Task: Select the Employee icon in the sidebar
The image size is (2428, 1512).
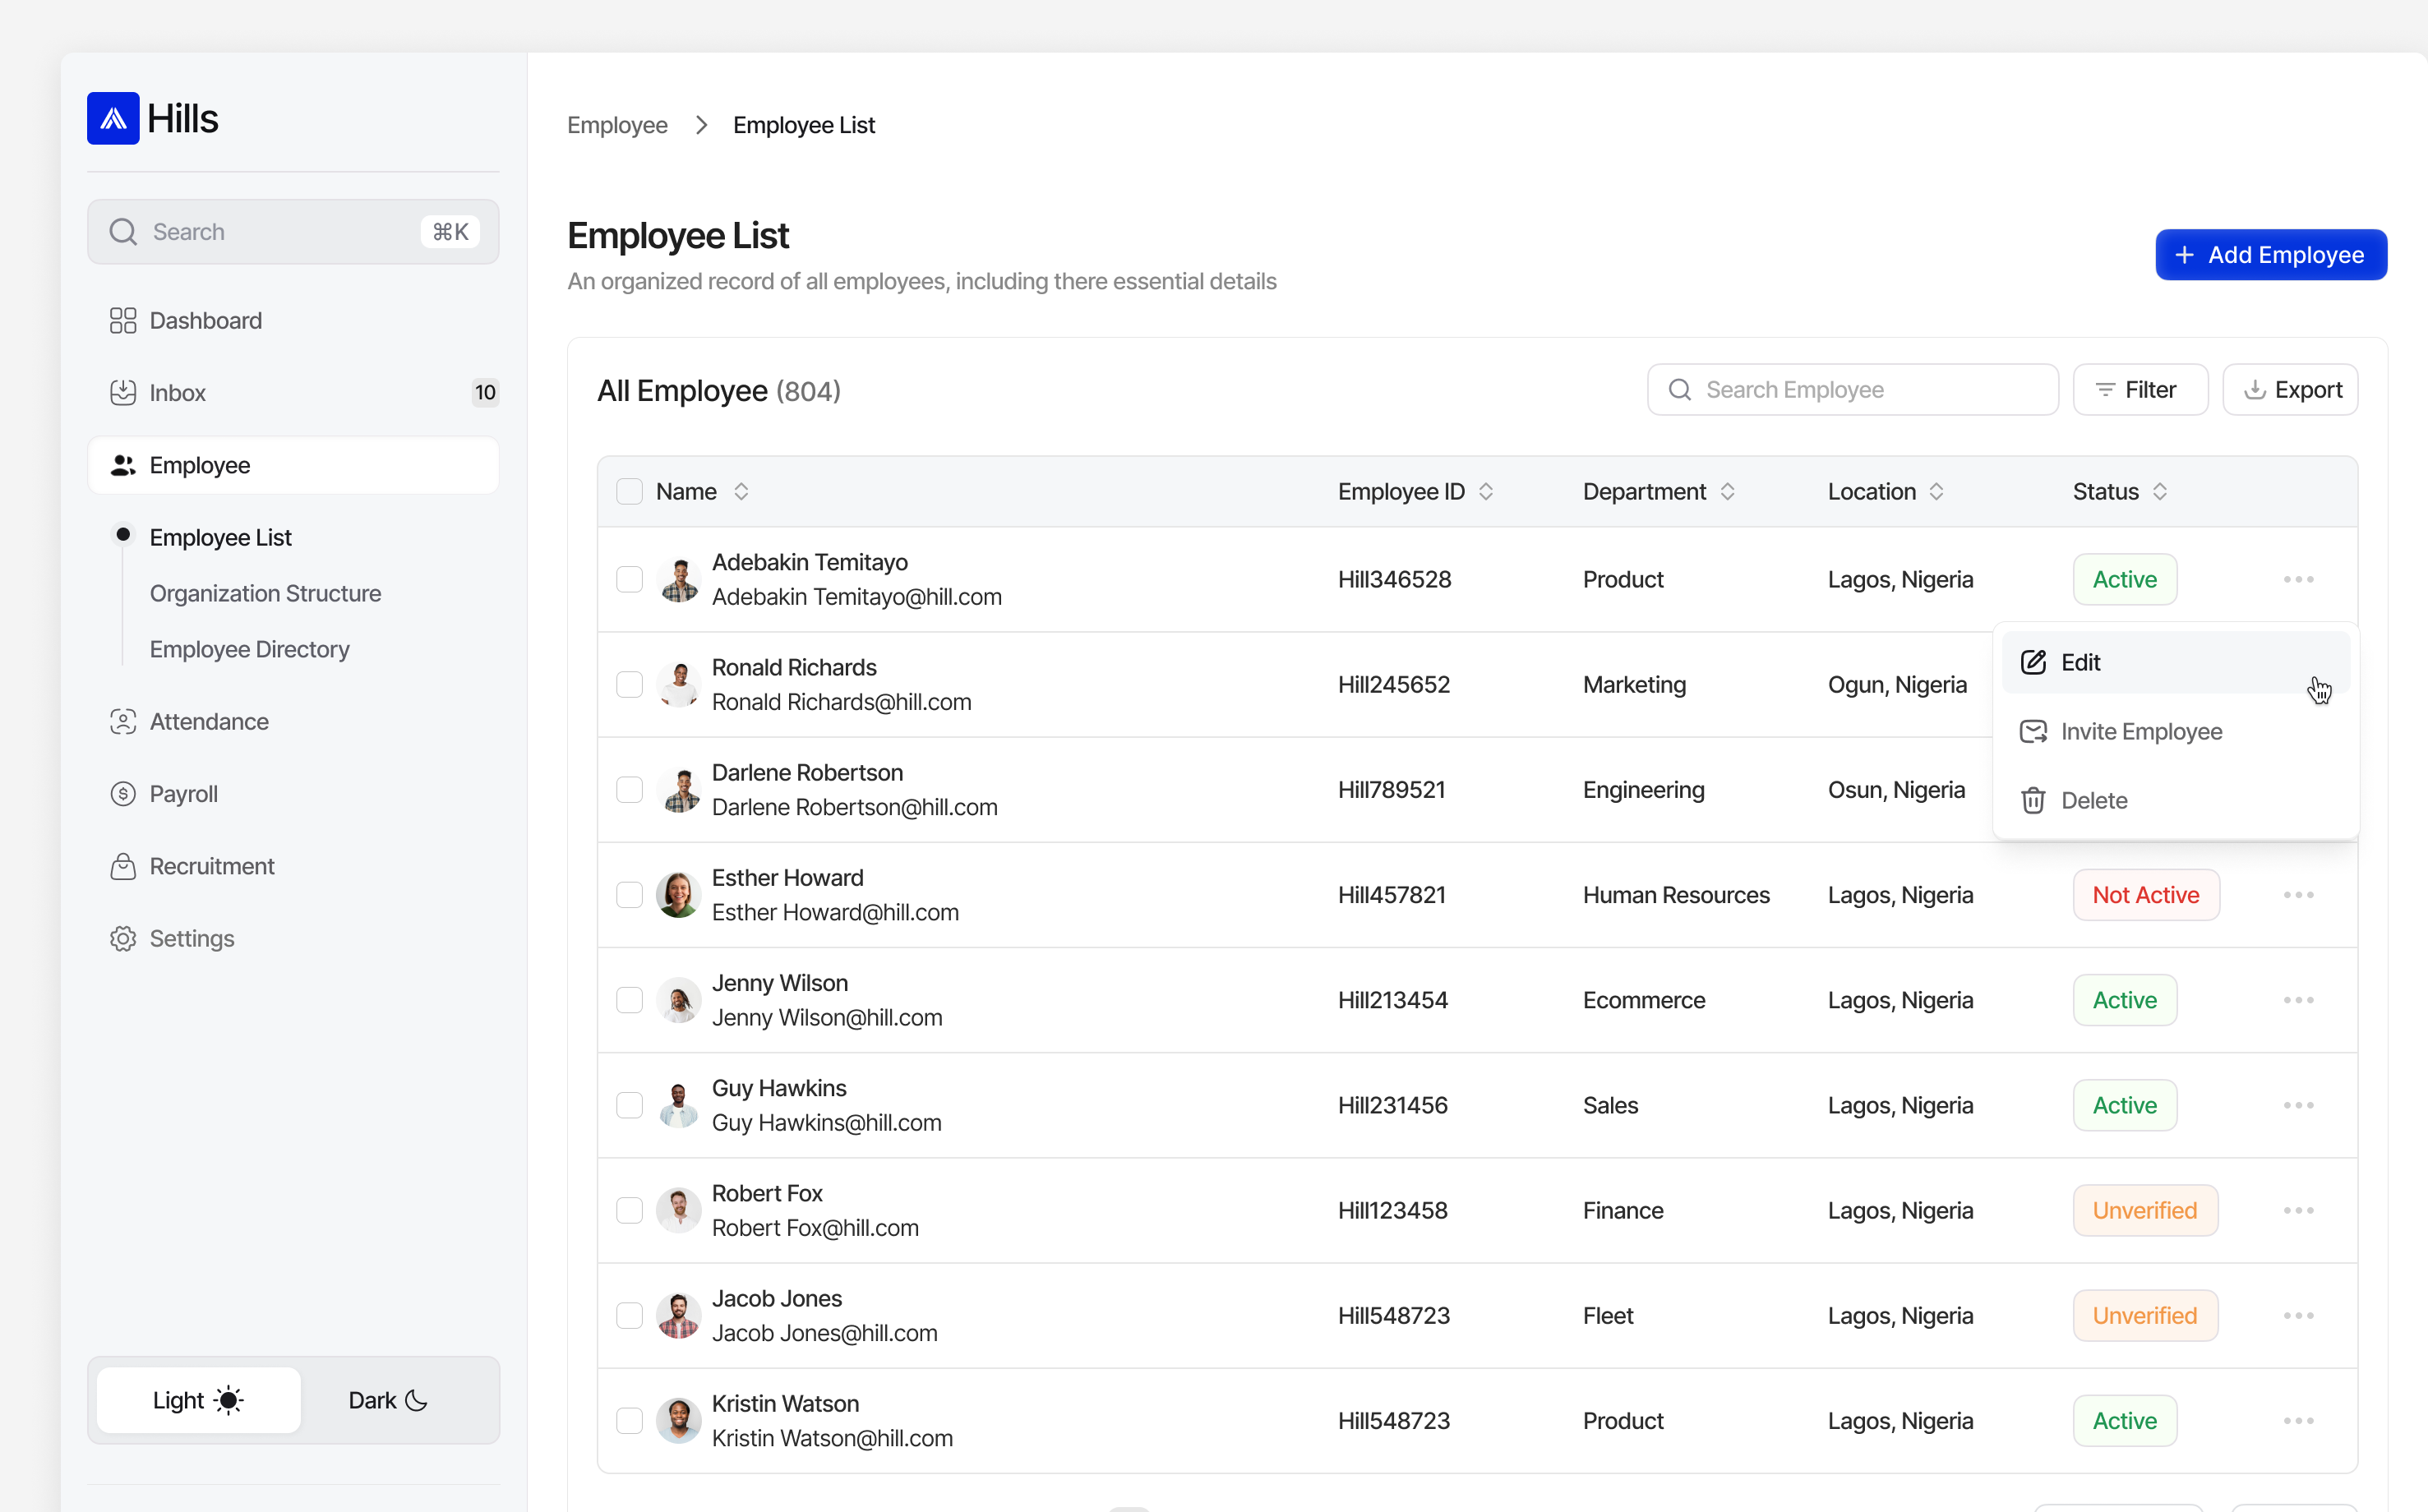Action: pos(123,465)
